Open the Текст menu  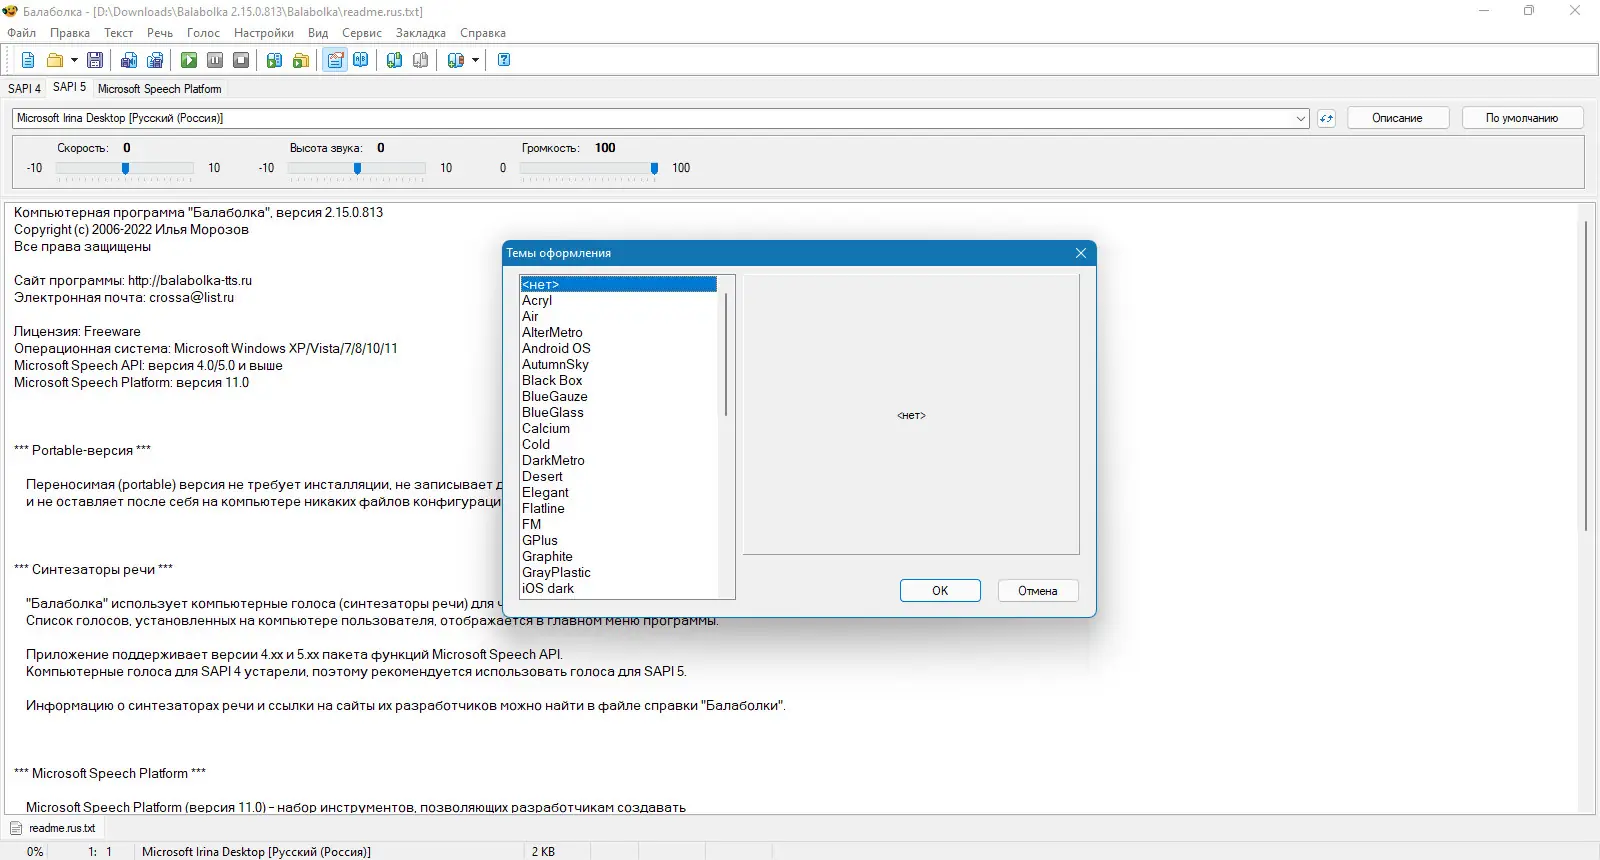(x=119, y=33)
